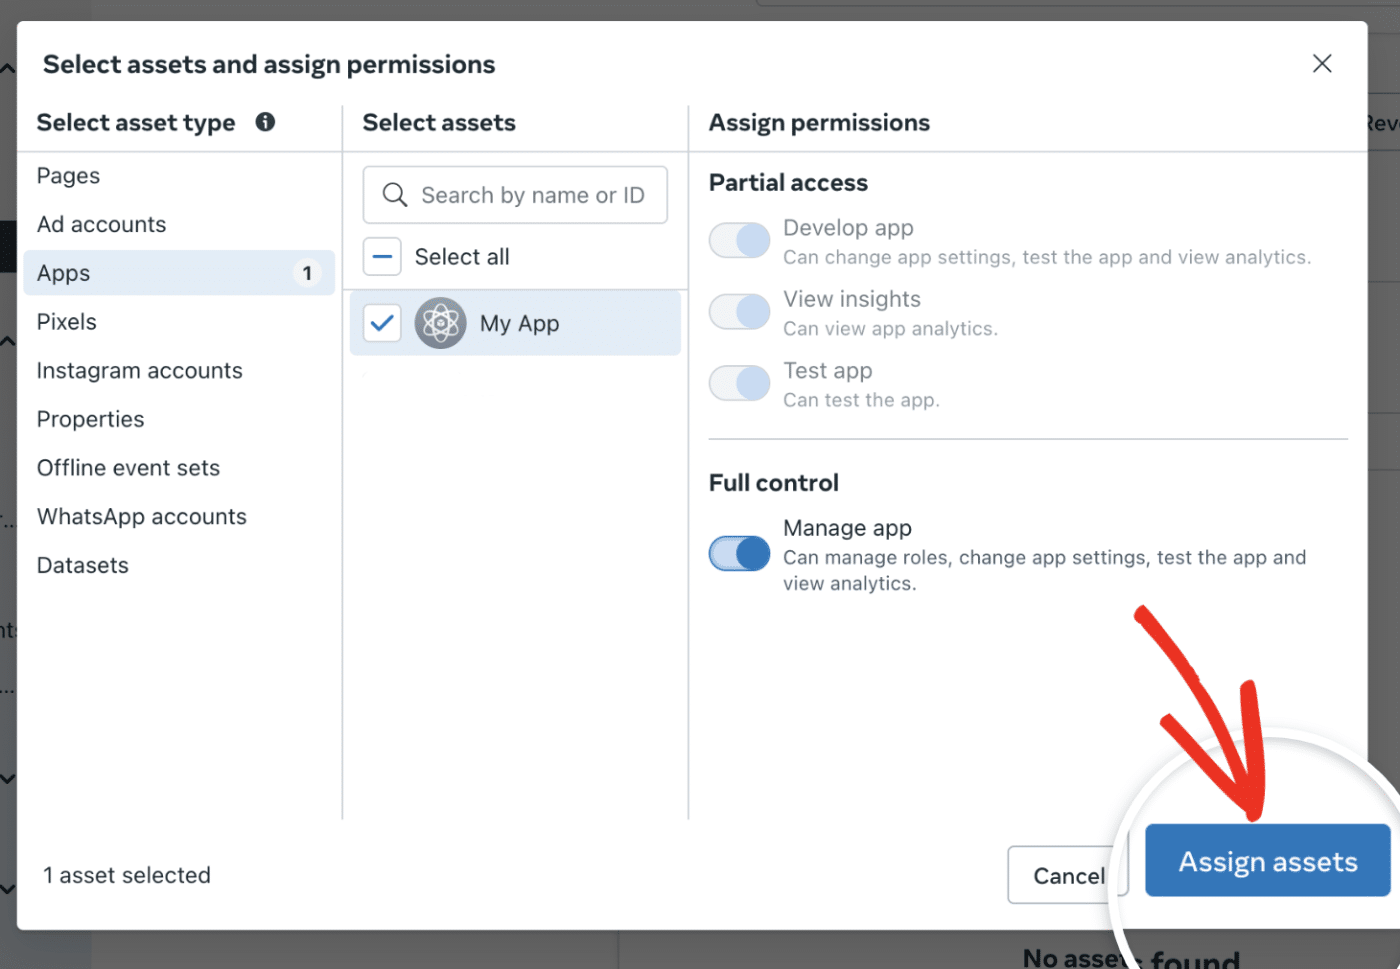Screen dimensions: 1400x969
Task: Uncheck the My App checkbox
Action: coord(382,323)
